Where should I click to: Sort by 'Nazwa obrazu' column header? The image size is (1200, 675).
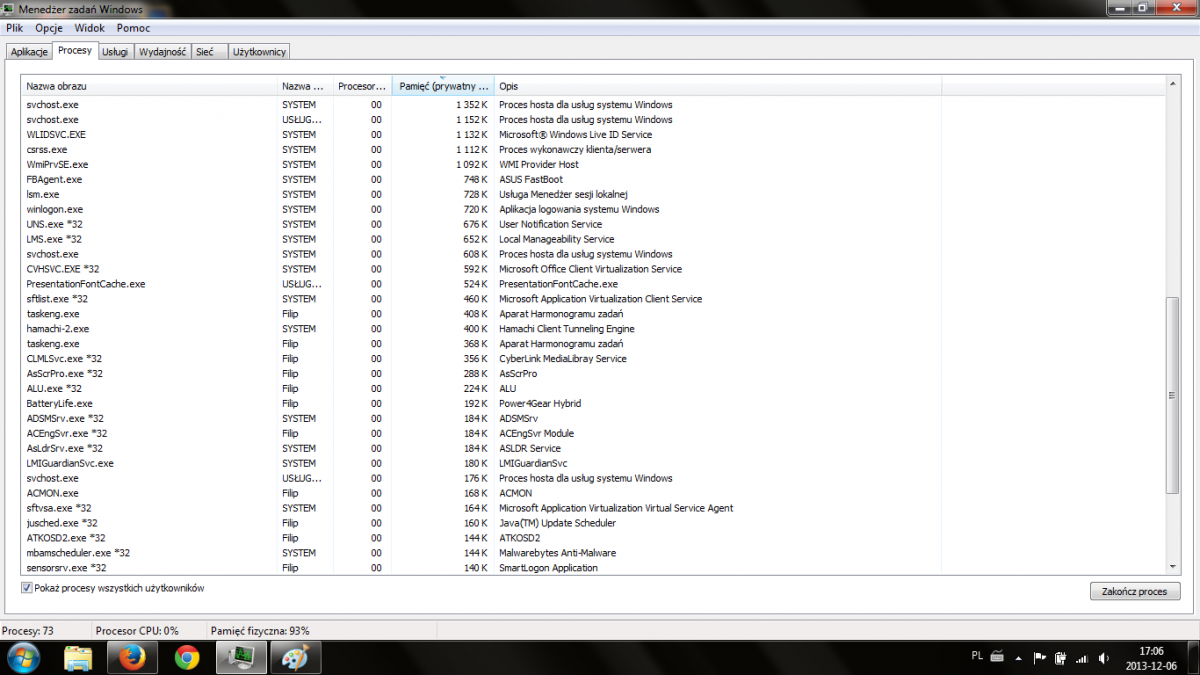[x=150, y=87]
